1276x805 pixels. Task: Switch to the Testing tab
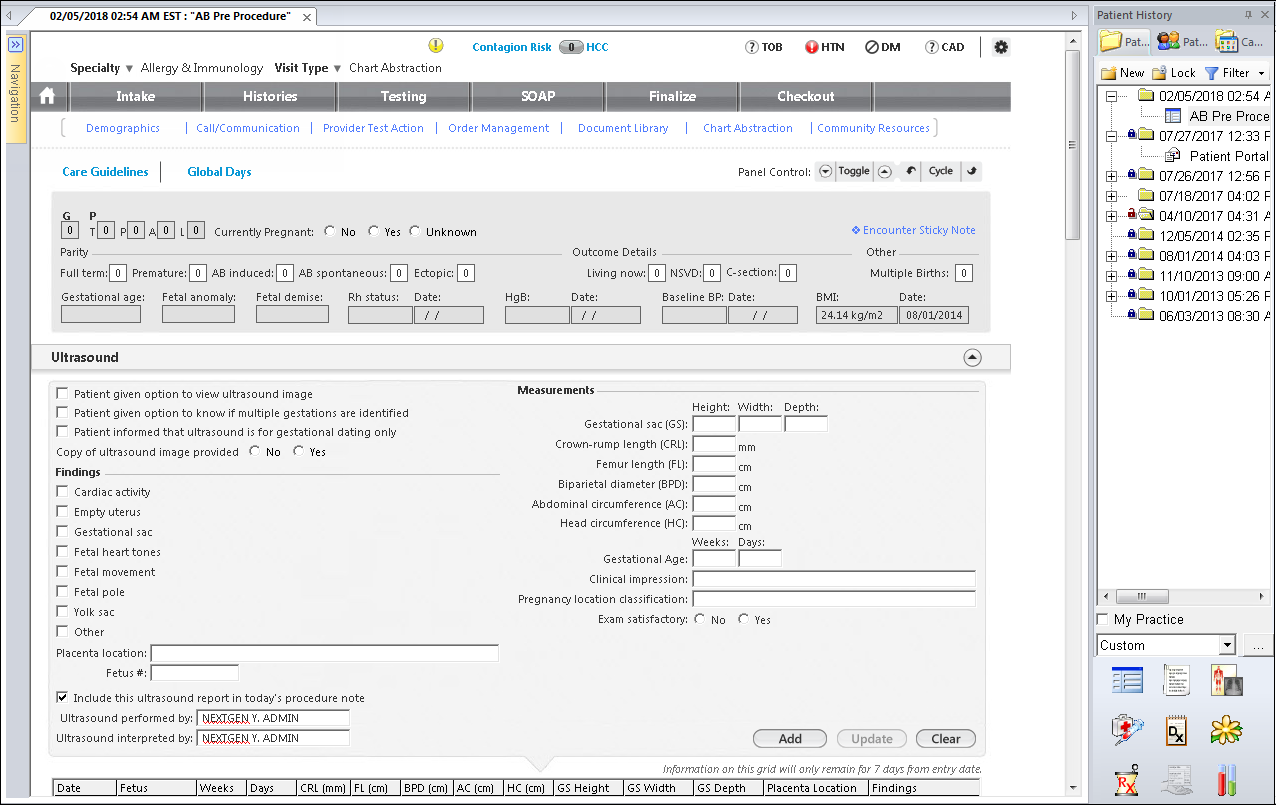click(x=404, y=96)
